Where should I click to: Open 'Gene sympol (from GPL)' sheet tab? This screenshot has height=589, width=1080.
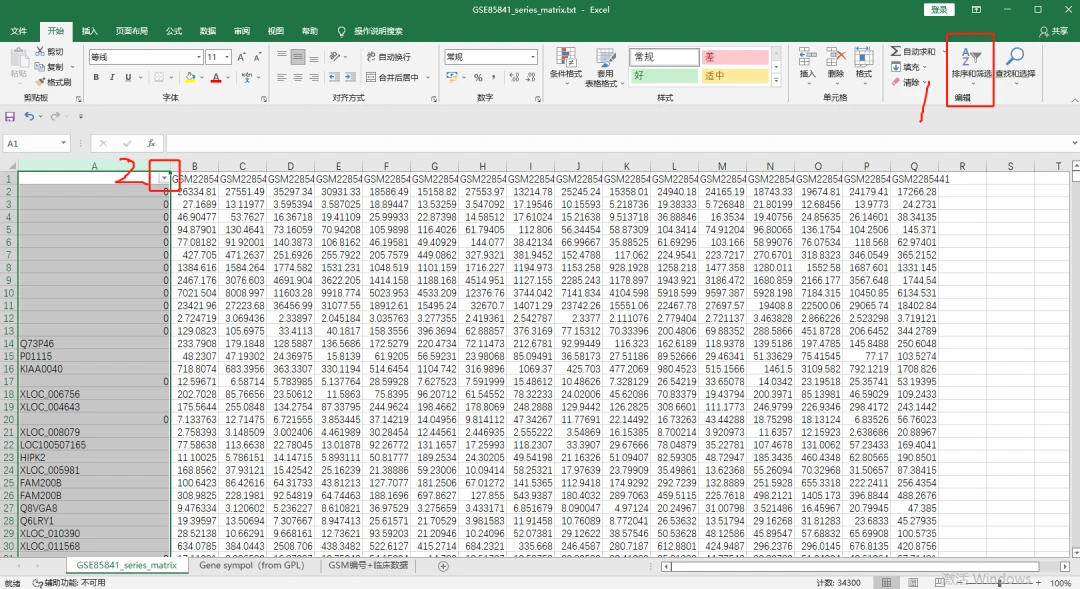coord(250,565)
